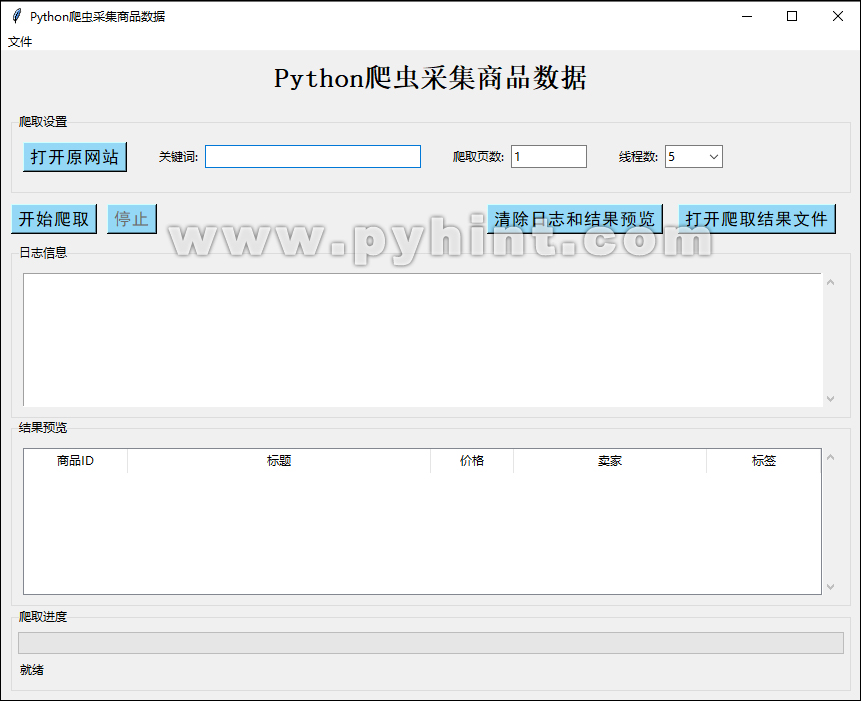Click the 打开原网站 button
The height and width of the screenshot is (701, 861).
[x=74, y=156]
